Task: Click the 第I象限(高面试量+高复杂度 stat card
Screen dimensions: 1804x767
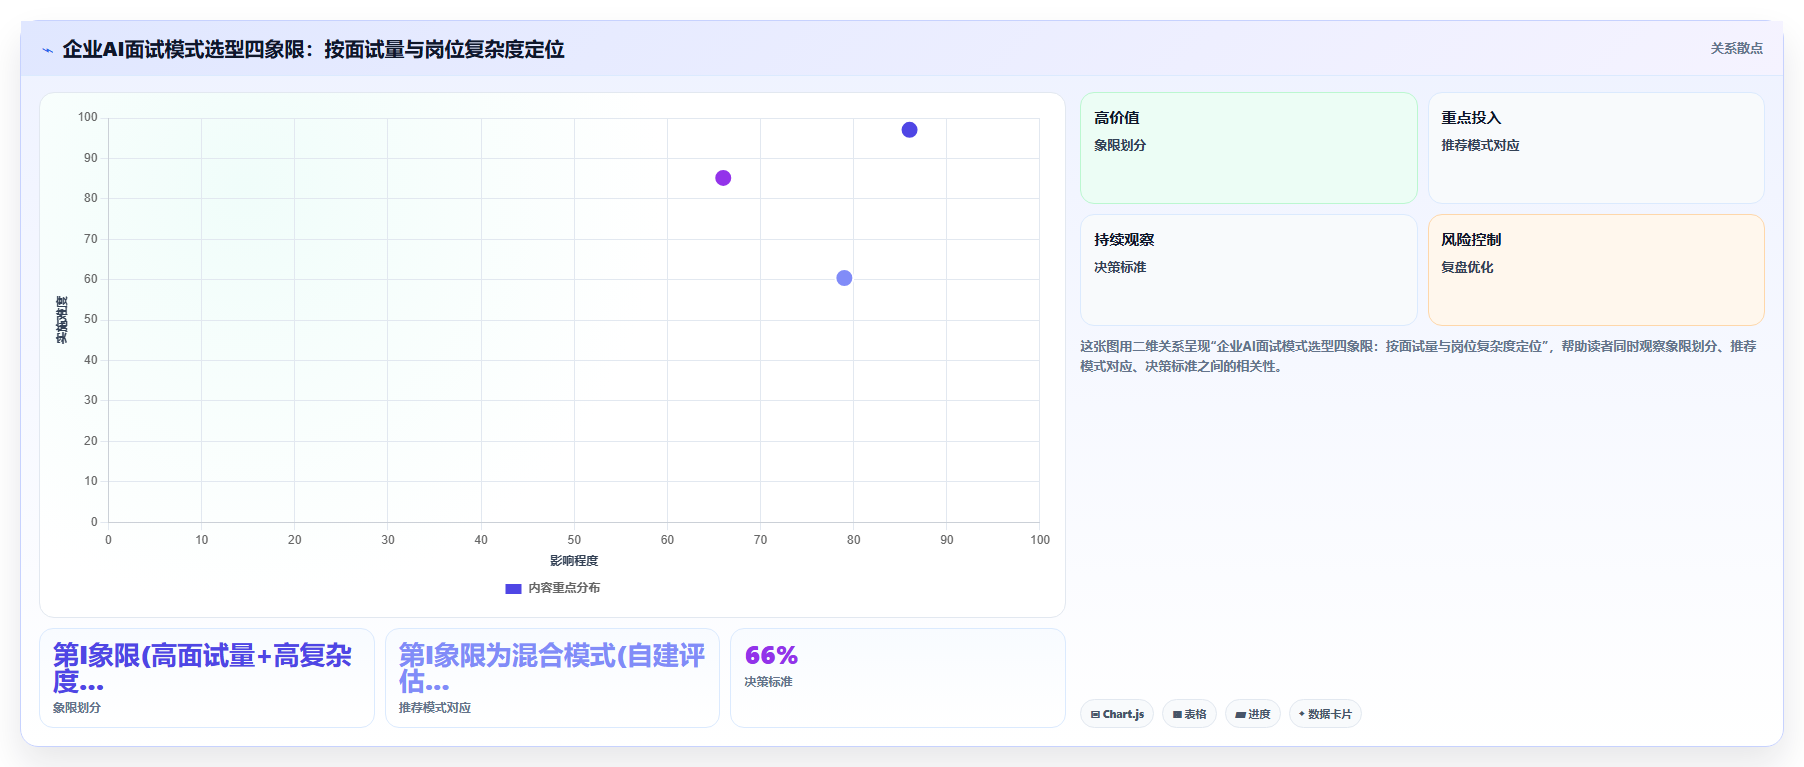Action: click(206, 678)
